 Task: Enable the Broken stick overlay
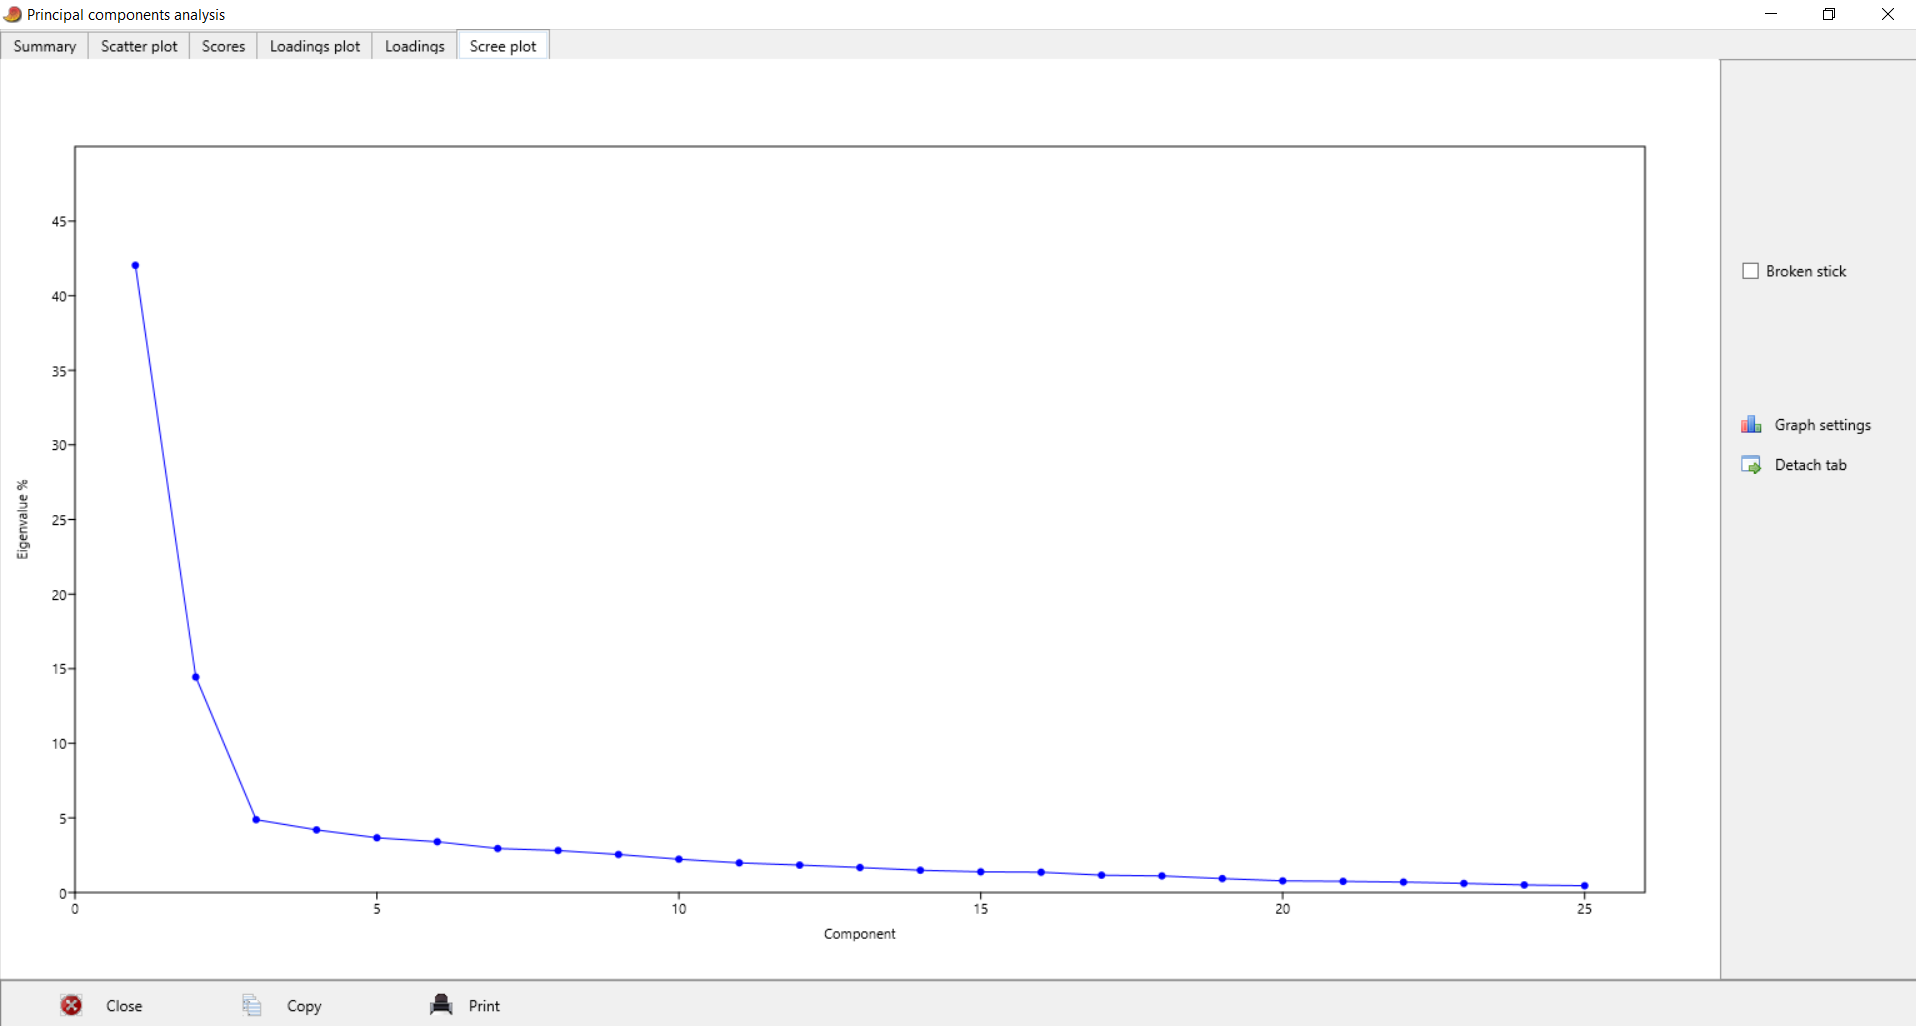[x=1750, y=270]
